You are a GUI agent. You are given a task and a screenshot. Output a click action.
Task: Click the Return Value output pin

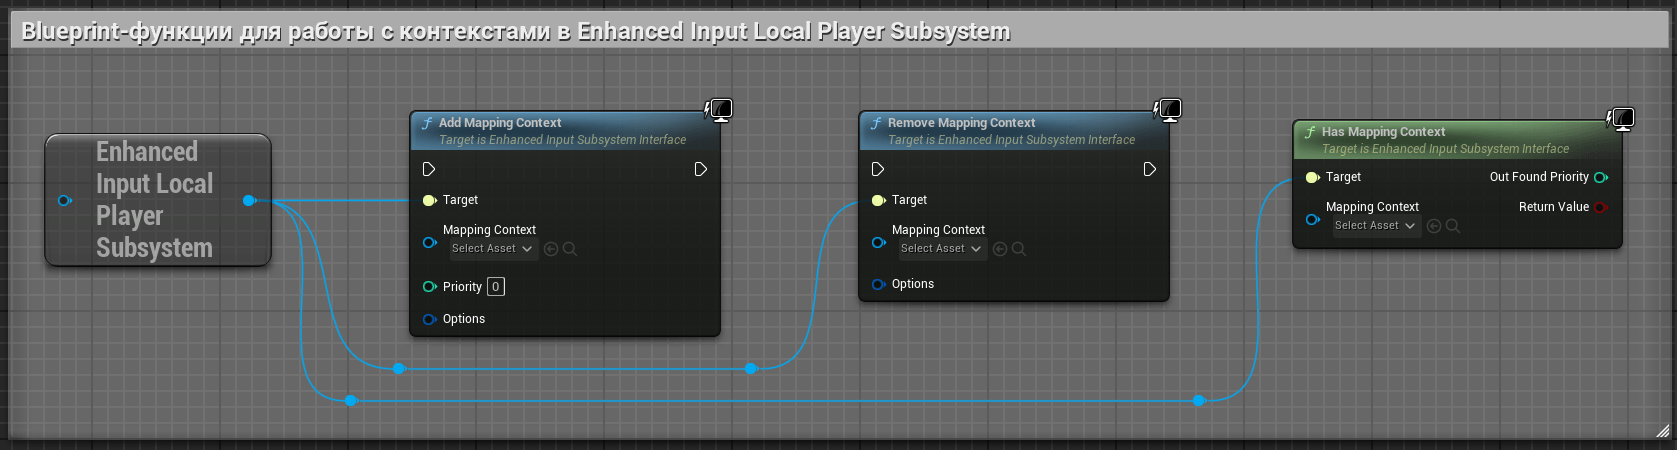[x=1601, y=207]
